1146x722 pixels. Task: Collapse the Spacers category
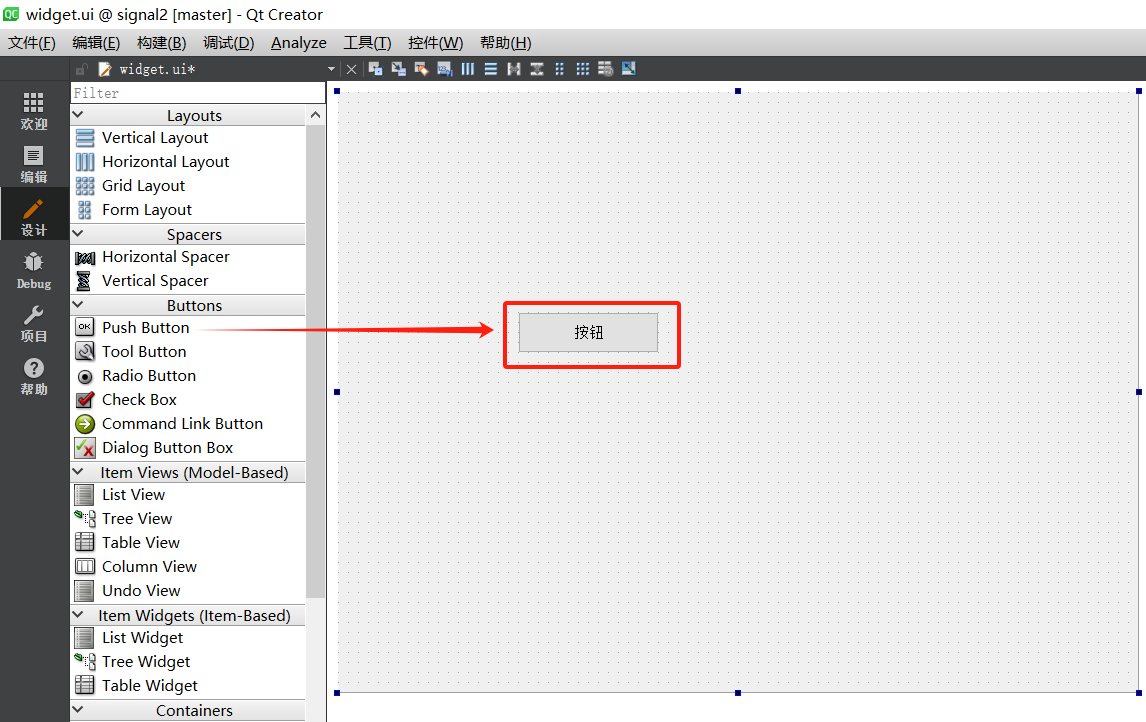[x=78, y=234]
